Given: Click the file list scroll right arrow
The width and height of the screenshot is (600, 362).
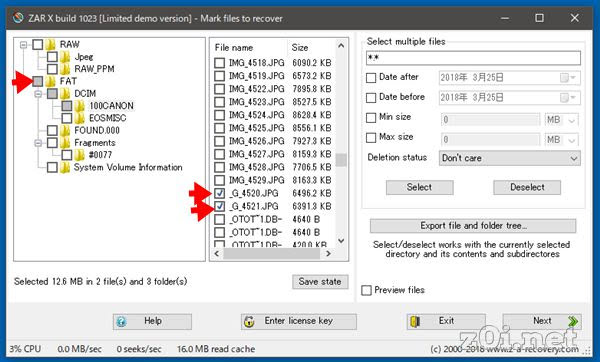Looking at the screenshot, I should pyautogui.click(x=328, y=254).
